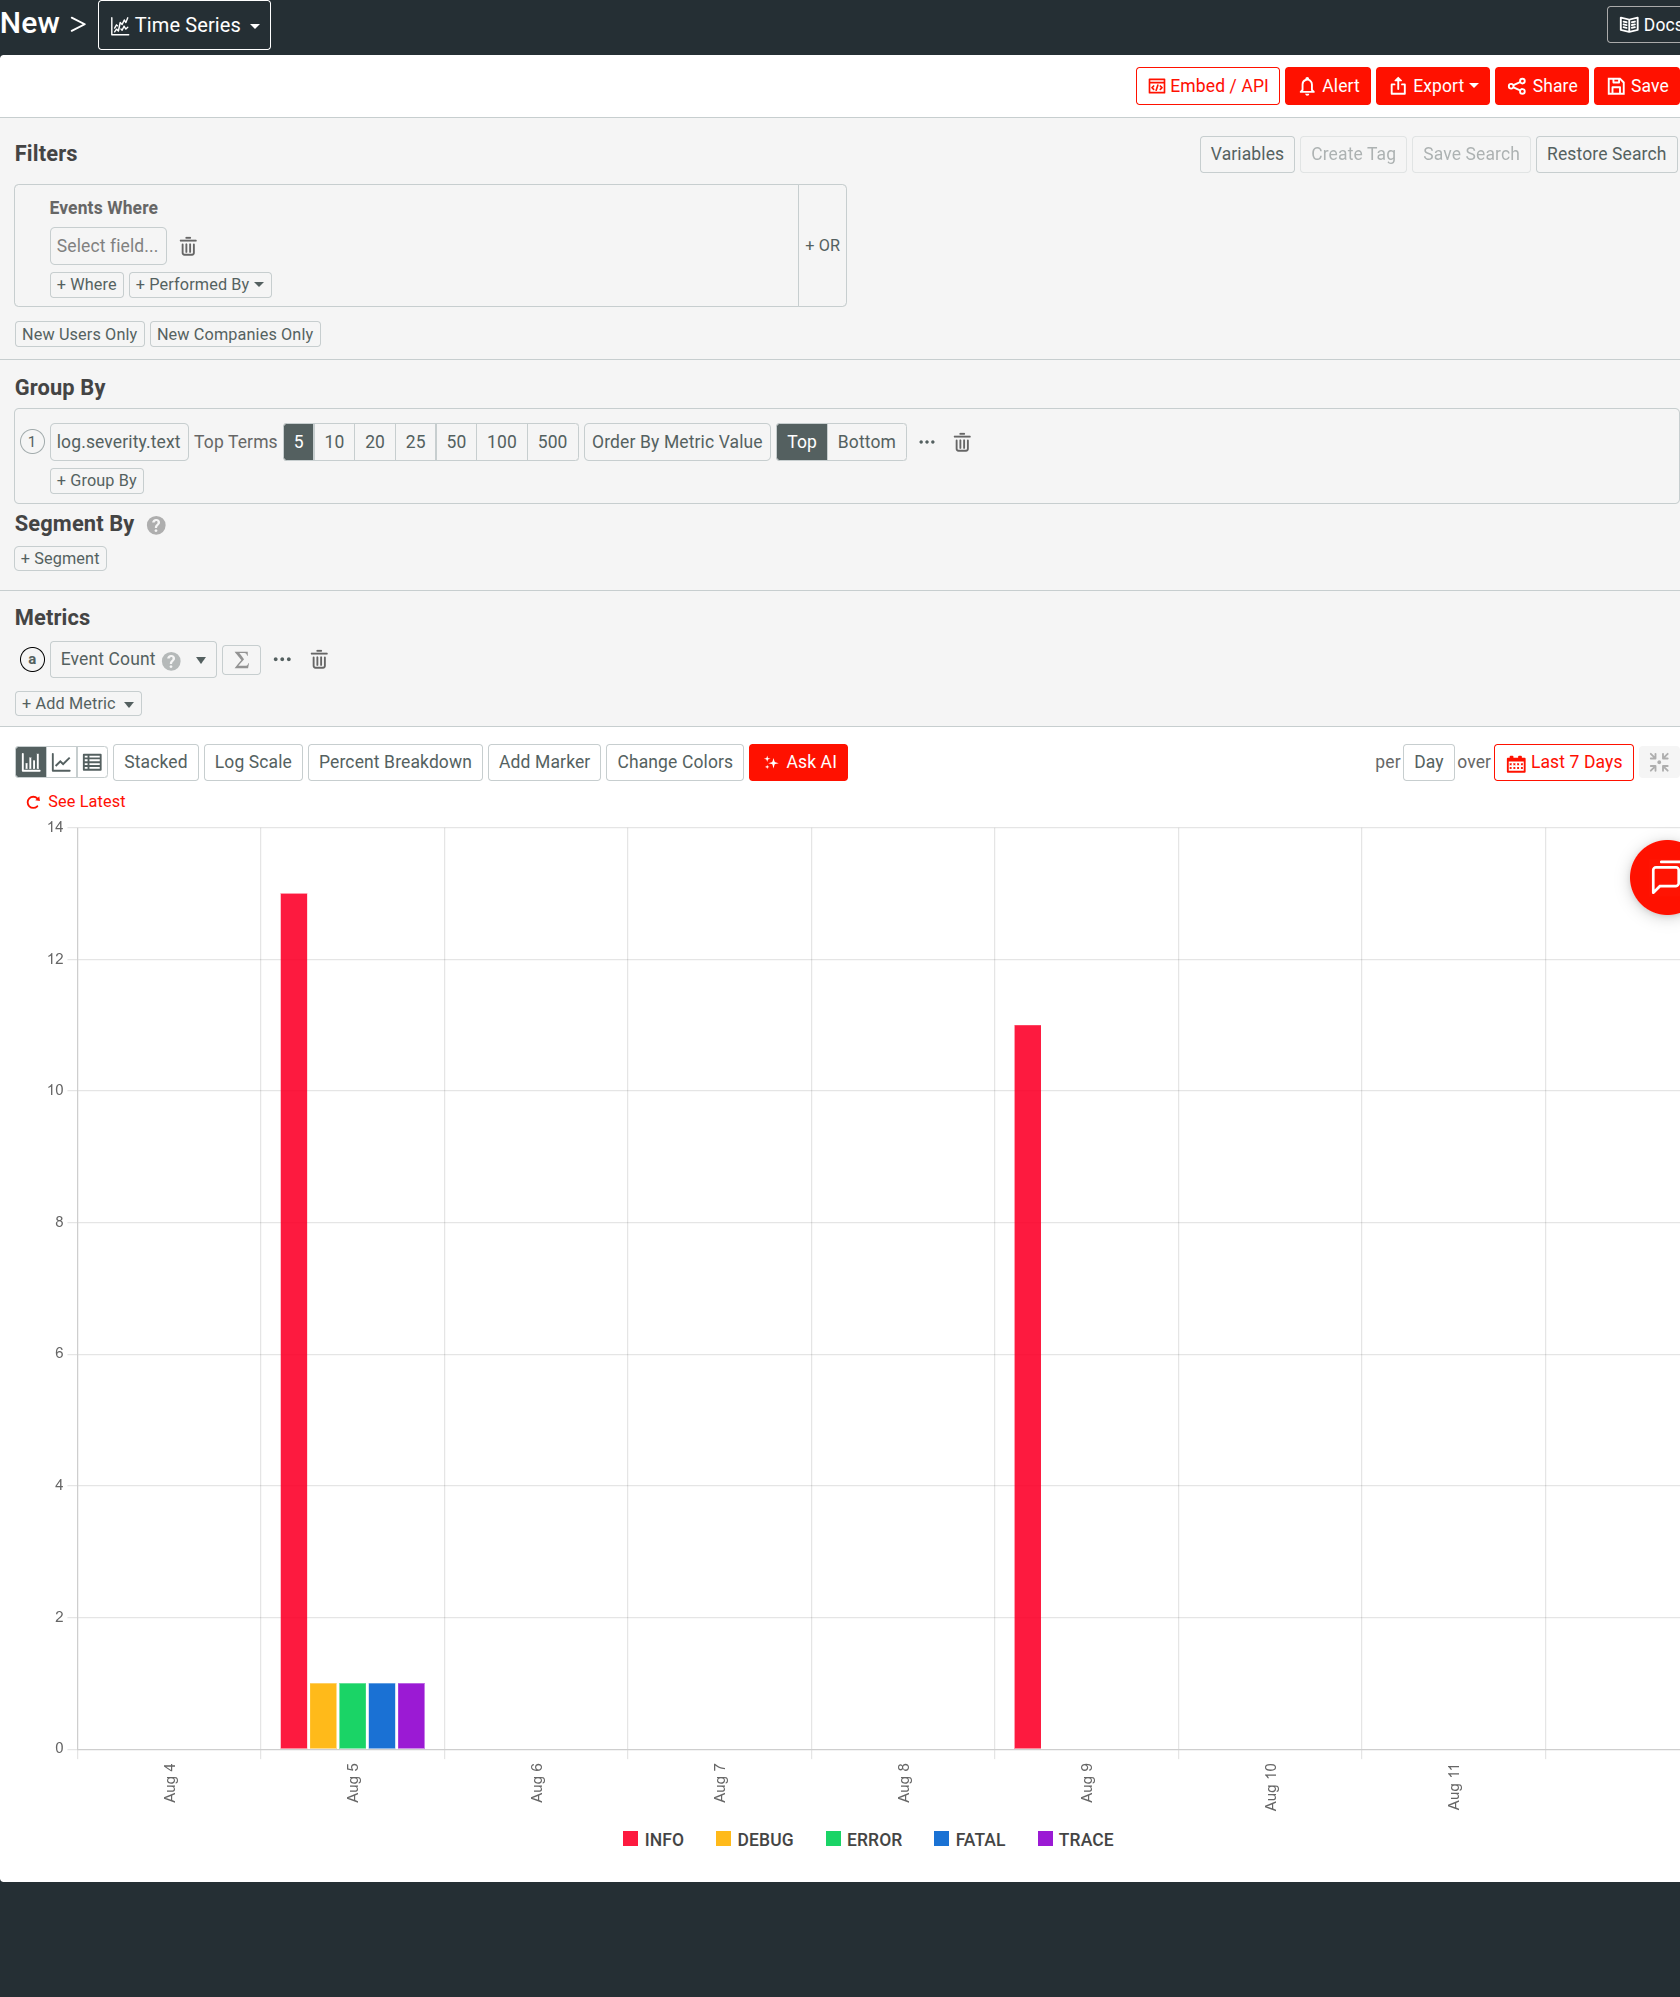
Task: Click the Select field input under Events Where
Action: [107, 246]
